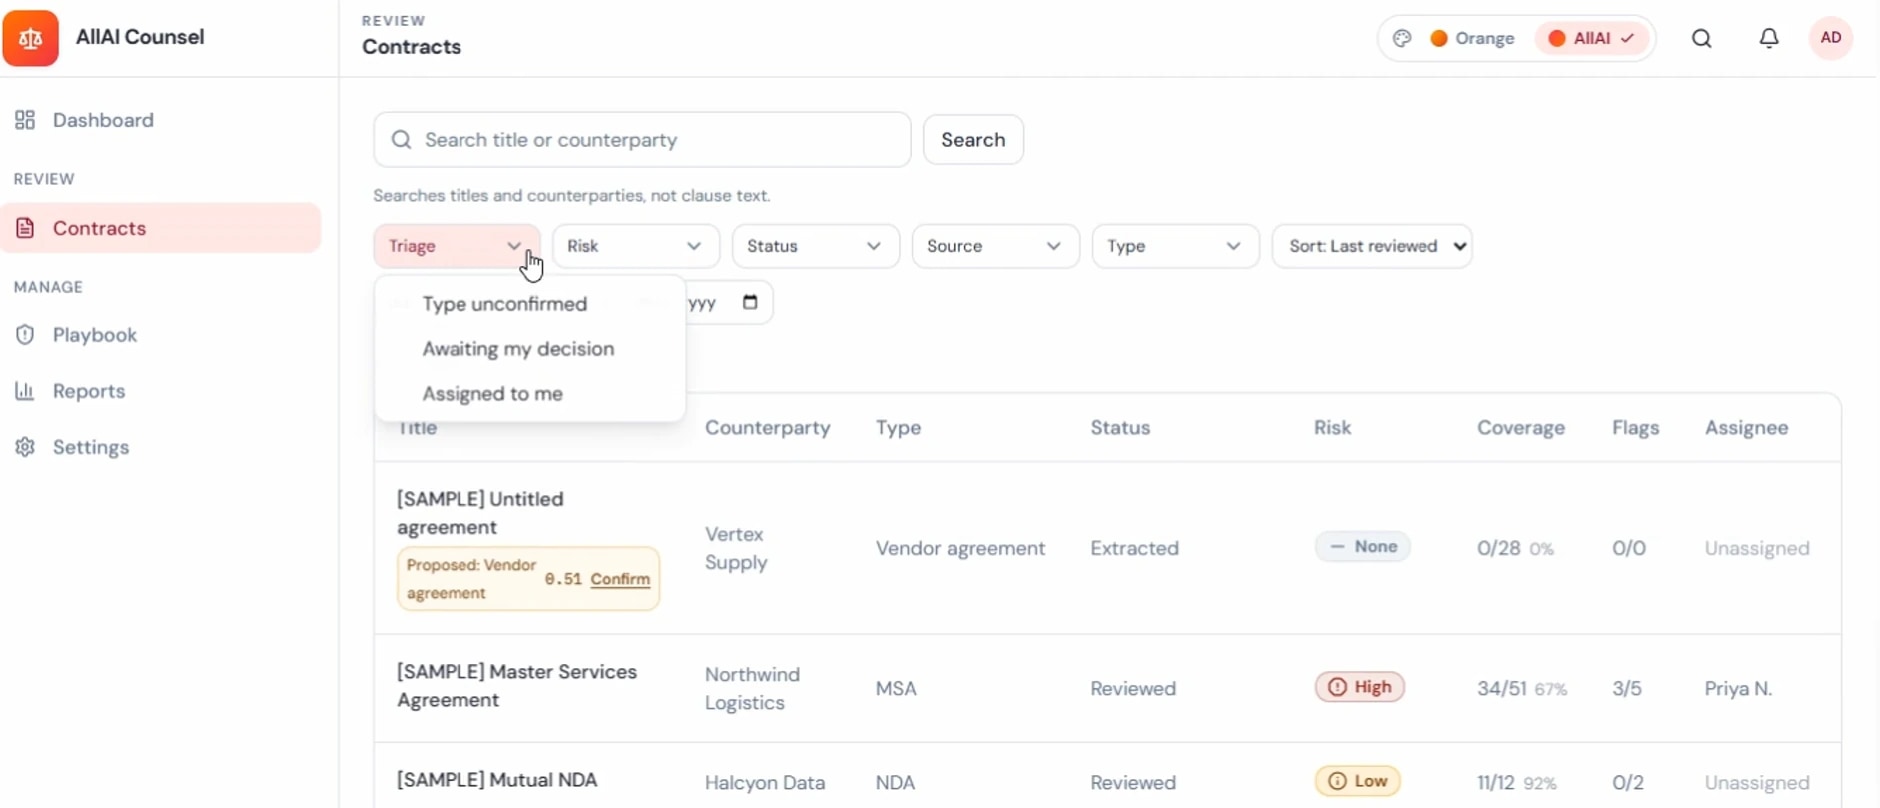This screenshot has height=808, width=1880.
Task: Open notifications bell
Action: [1769, 38]
